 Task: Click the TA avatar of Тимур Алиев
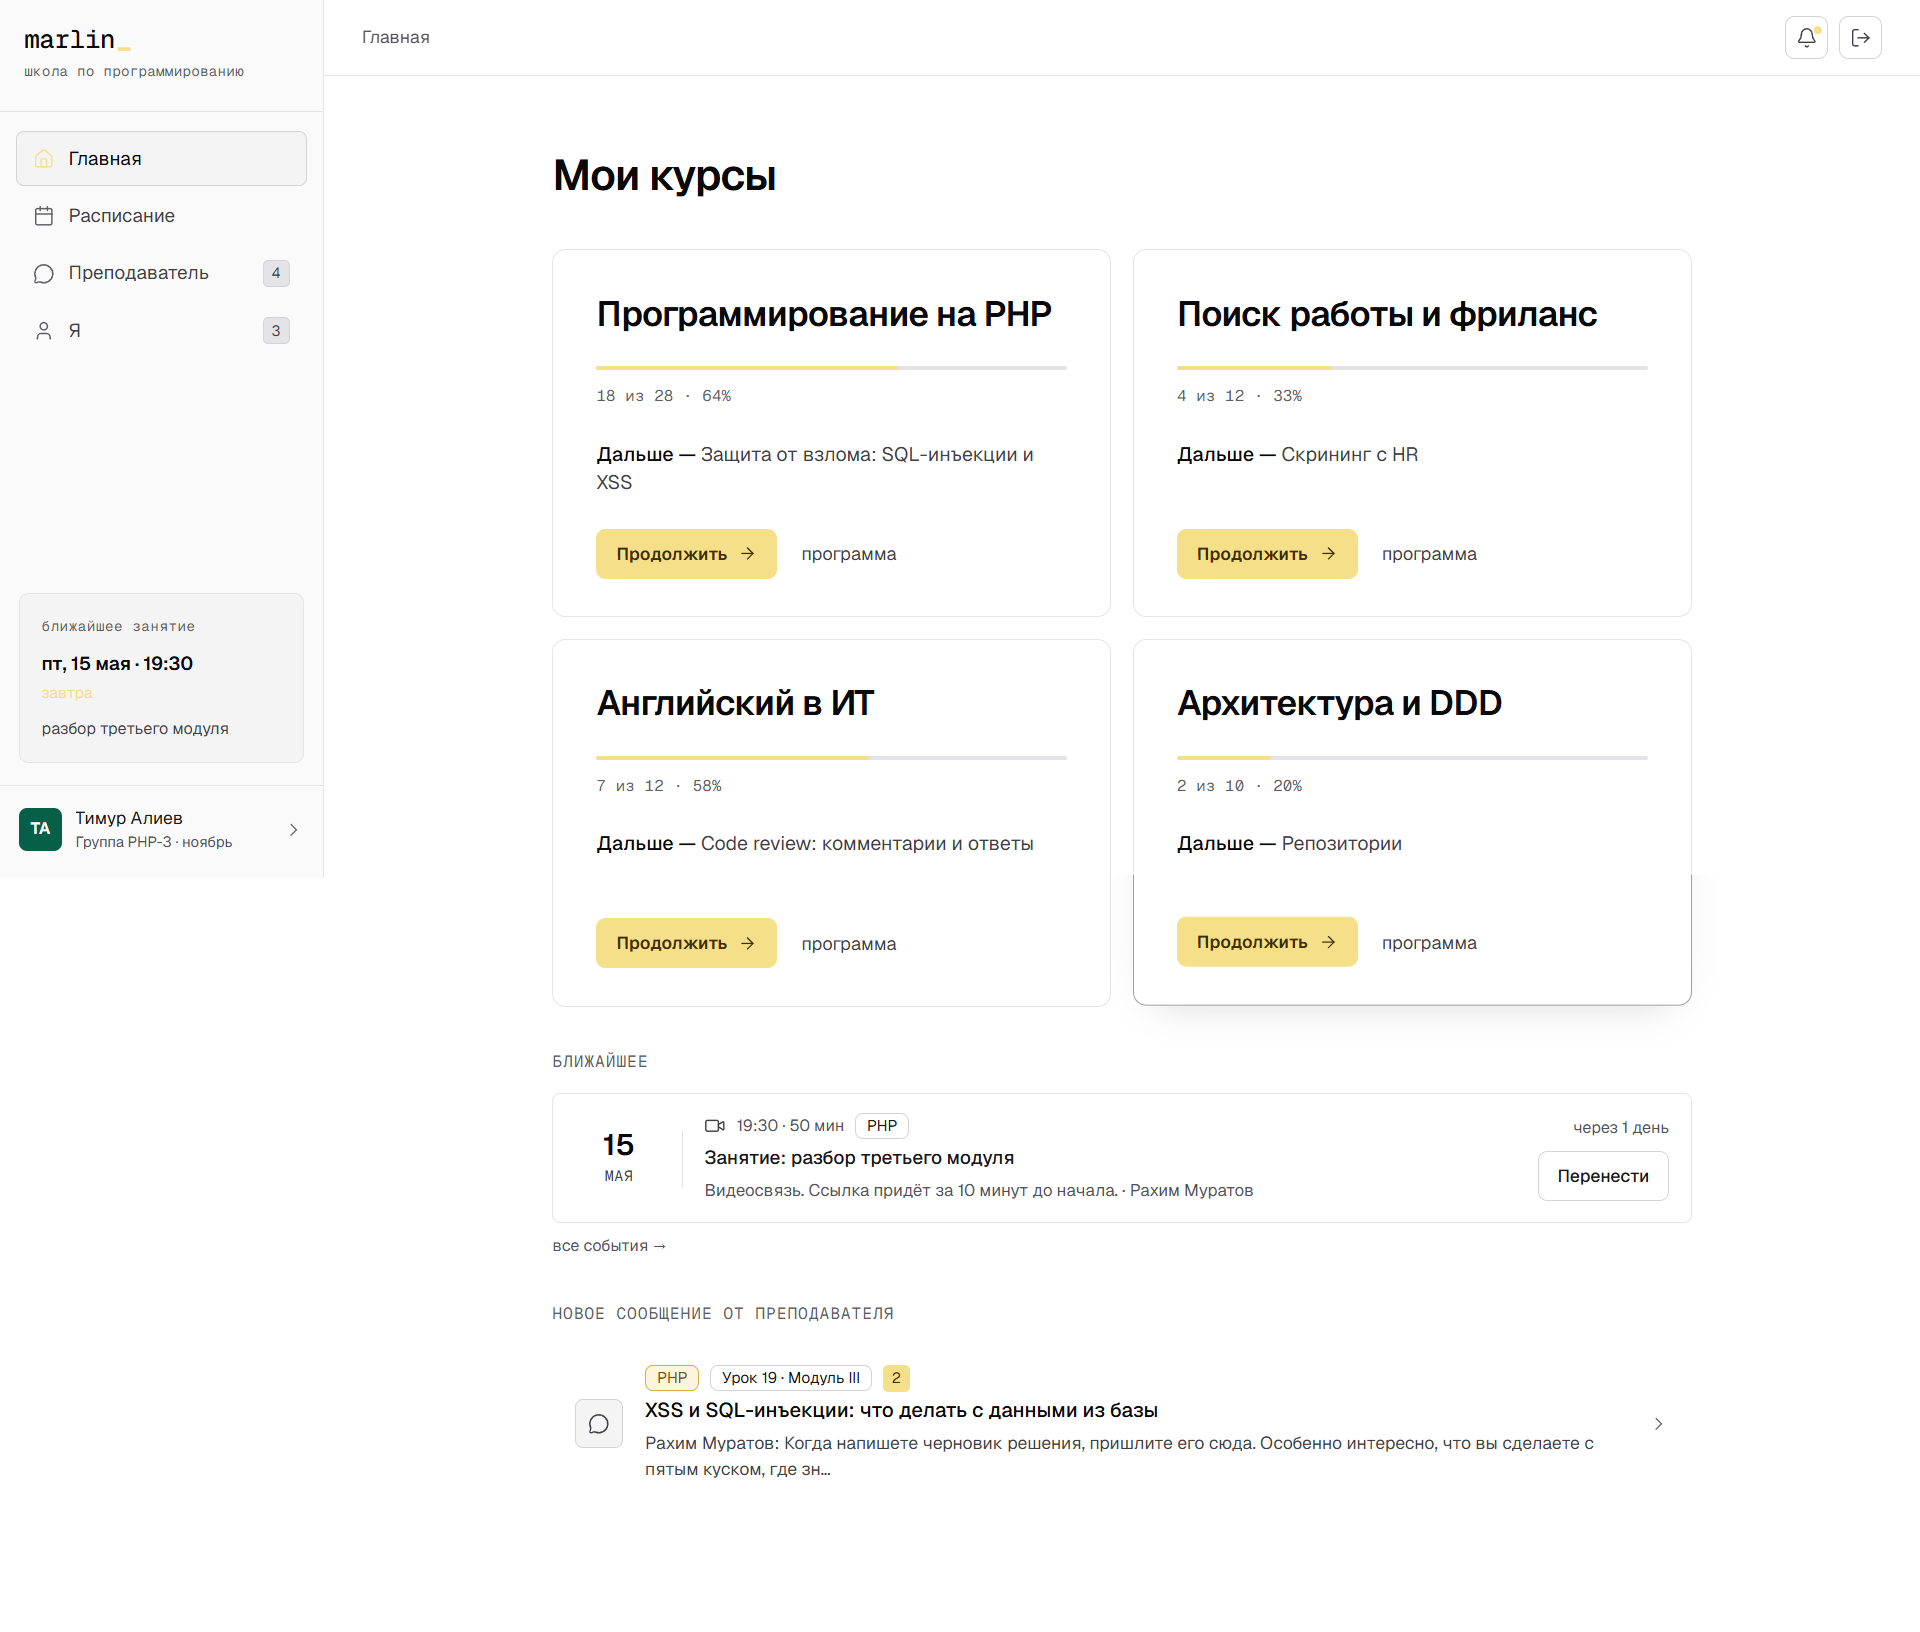coord(40,829)
